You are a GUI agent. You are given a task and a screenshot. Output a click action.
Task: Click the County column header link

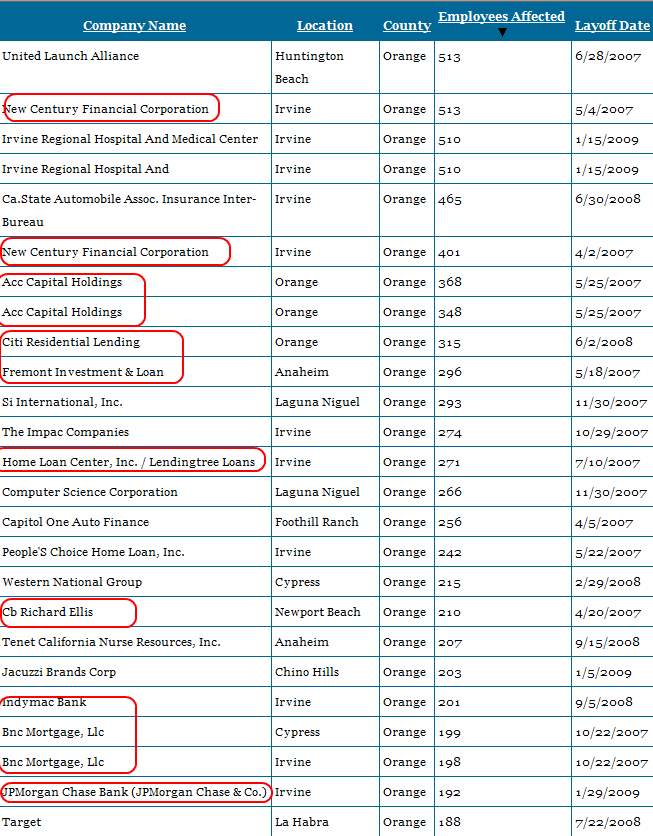click(407, 26)
